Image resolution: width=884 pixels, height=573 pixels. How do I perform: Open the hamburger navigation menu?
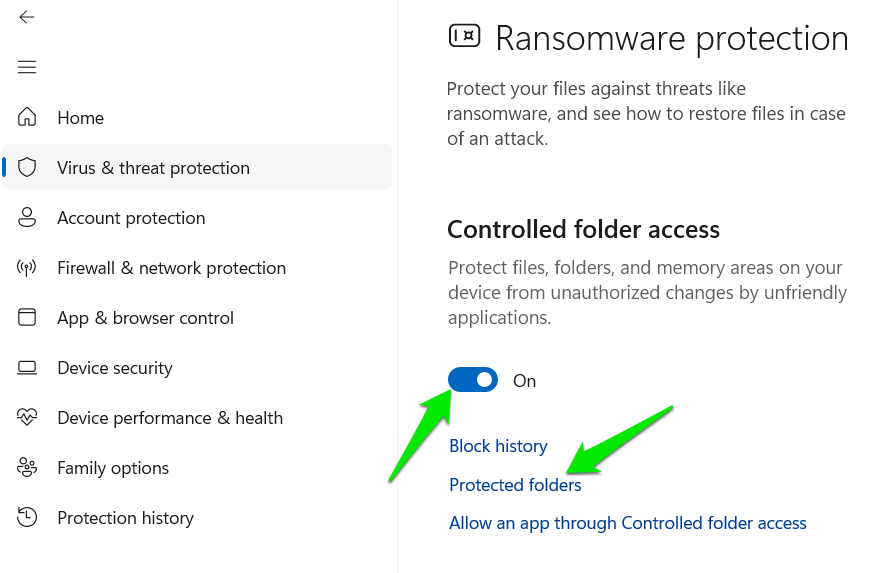[x=27, y=67]
